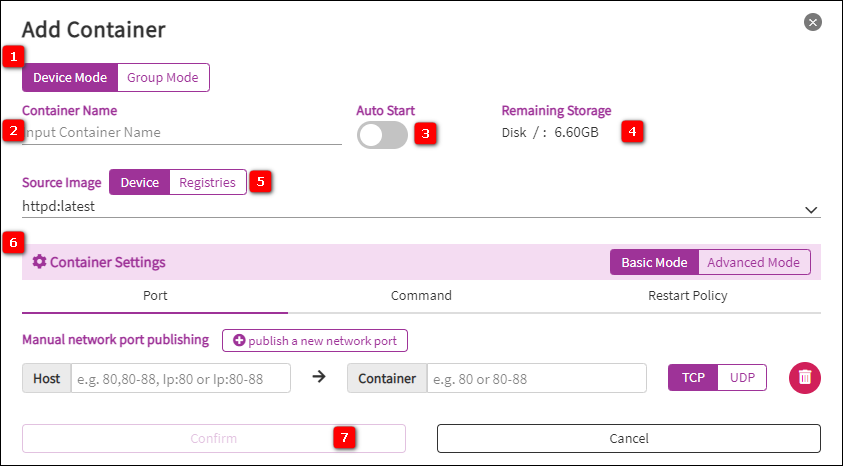
Task: Select the Port tab
Action: click(155, 296)
